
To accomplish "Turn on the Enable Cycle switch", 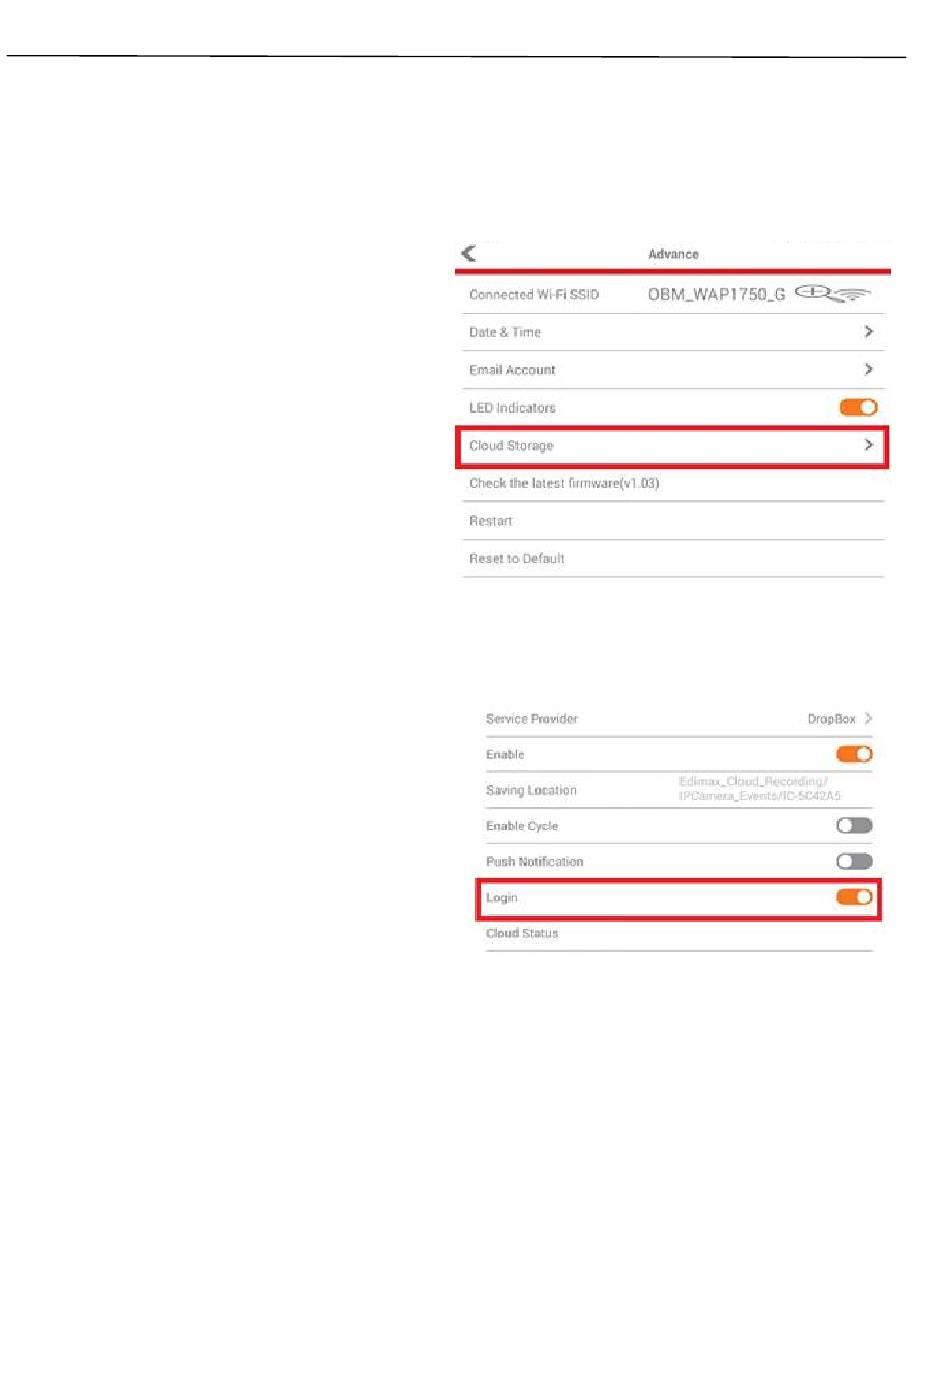I will 854,825.
